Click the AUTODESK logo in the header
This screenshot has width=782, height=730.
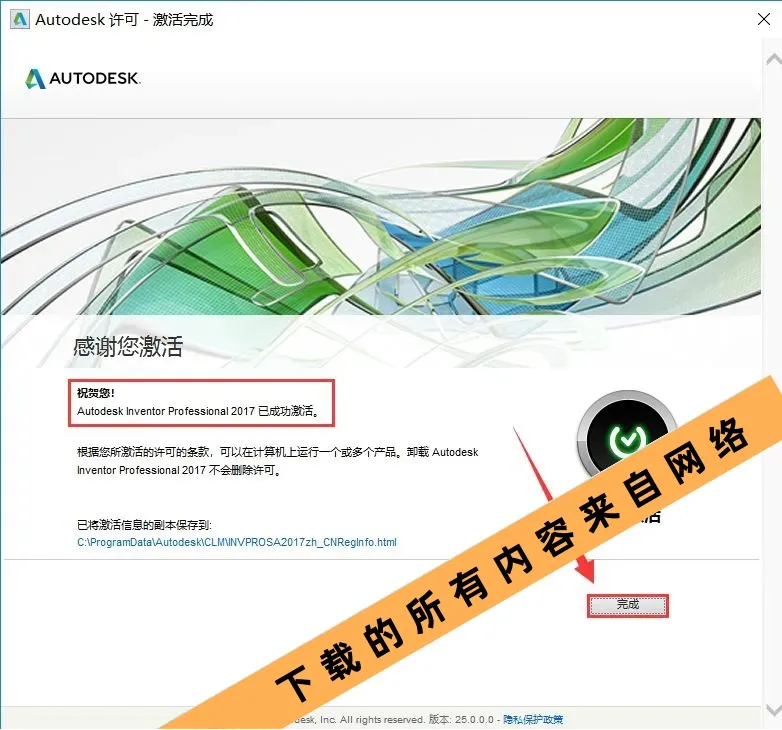(83, 78)
